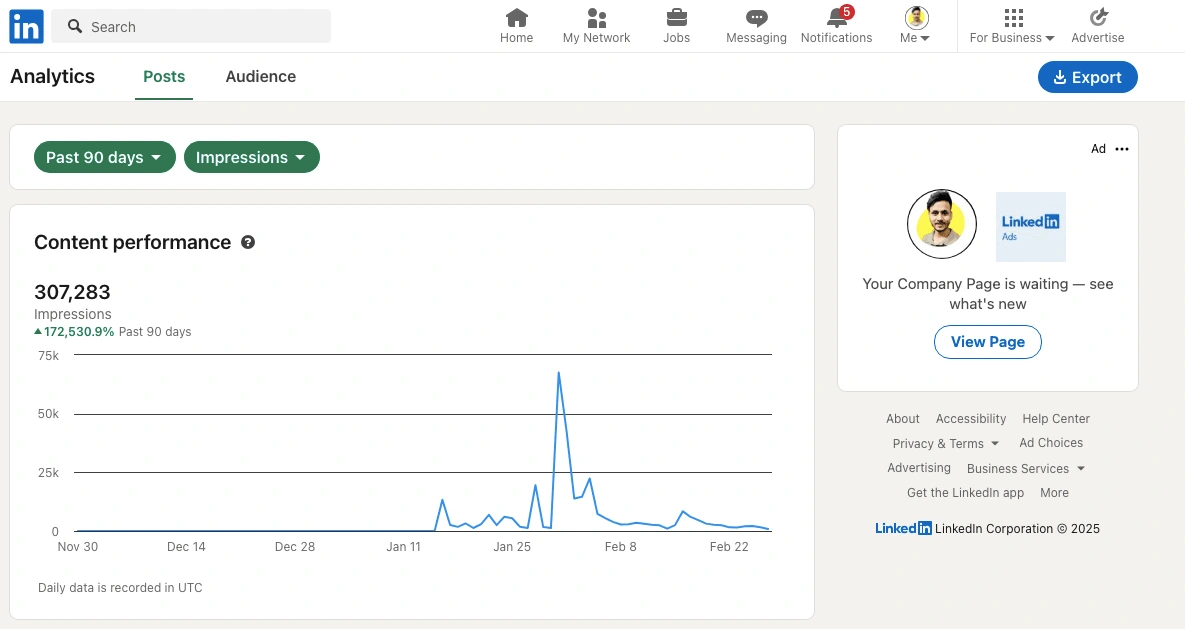Open the Impressions metric dropdown

(x=251, y=157)
